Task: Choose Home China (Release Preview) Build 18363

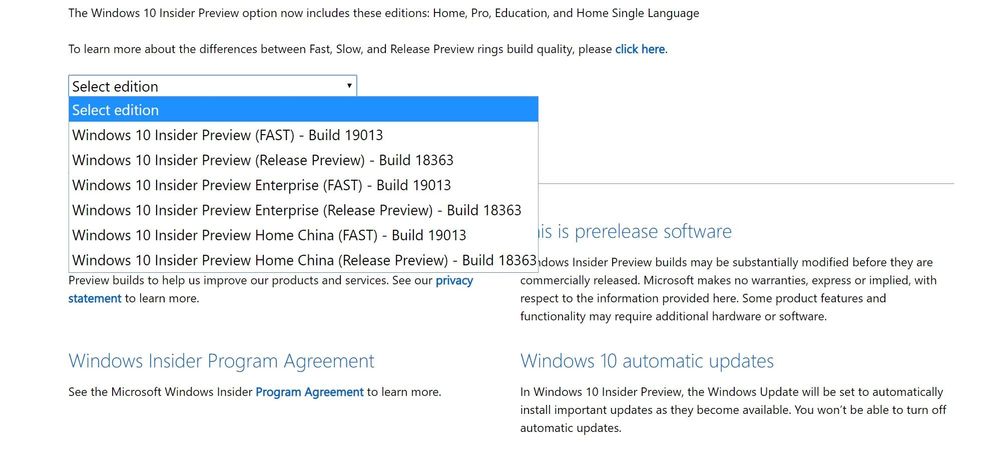Action: pyautogui.click(x=303, y=259)
